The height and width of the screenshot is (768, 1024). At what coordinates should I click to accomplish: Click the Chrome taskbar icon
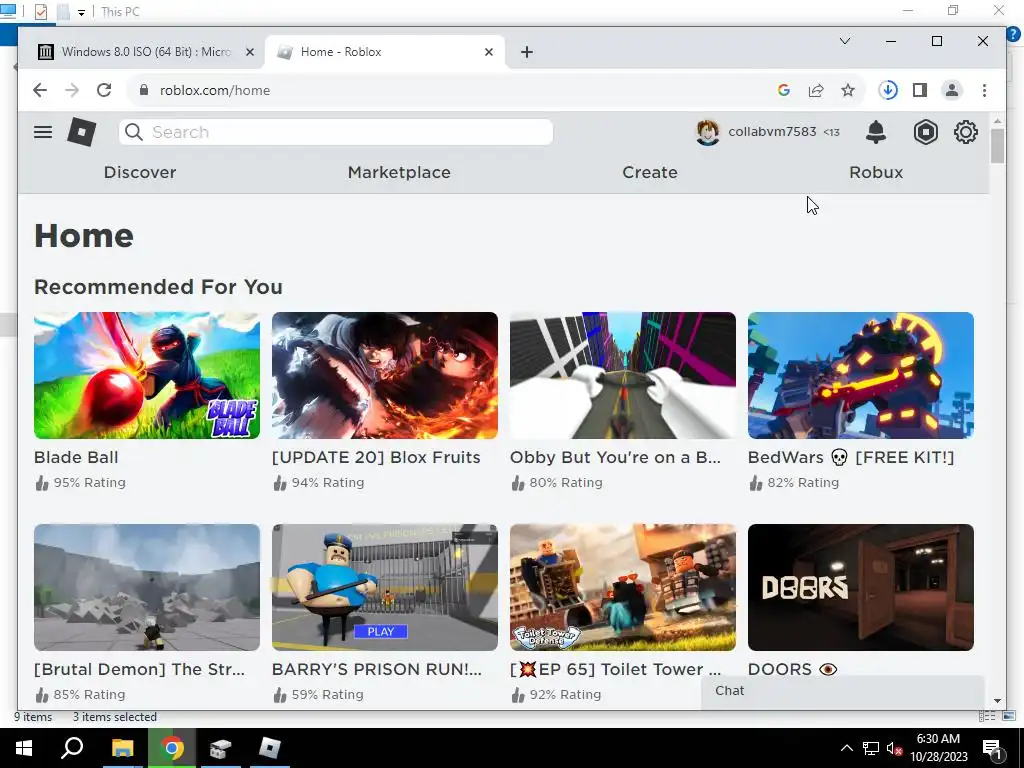coord(172,748)
